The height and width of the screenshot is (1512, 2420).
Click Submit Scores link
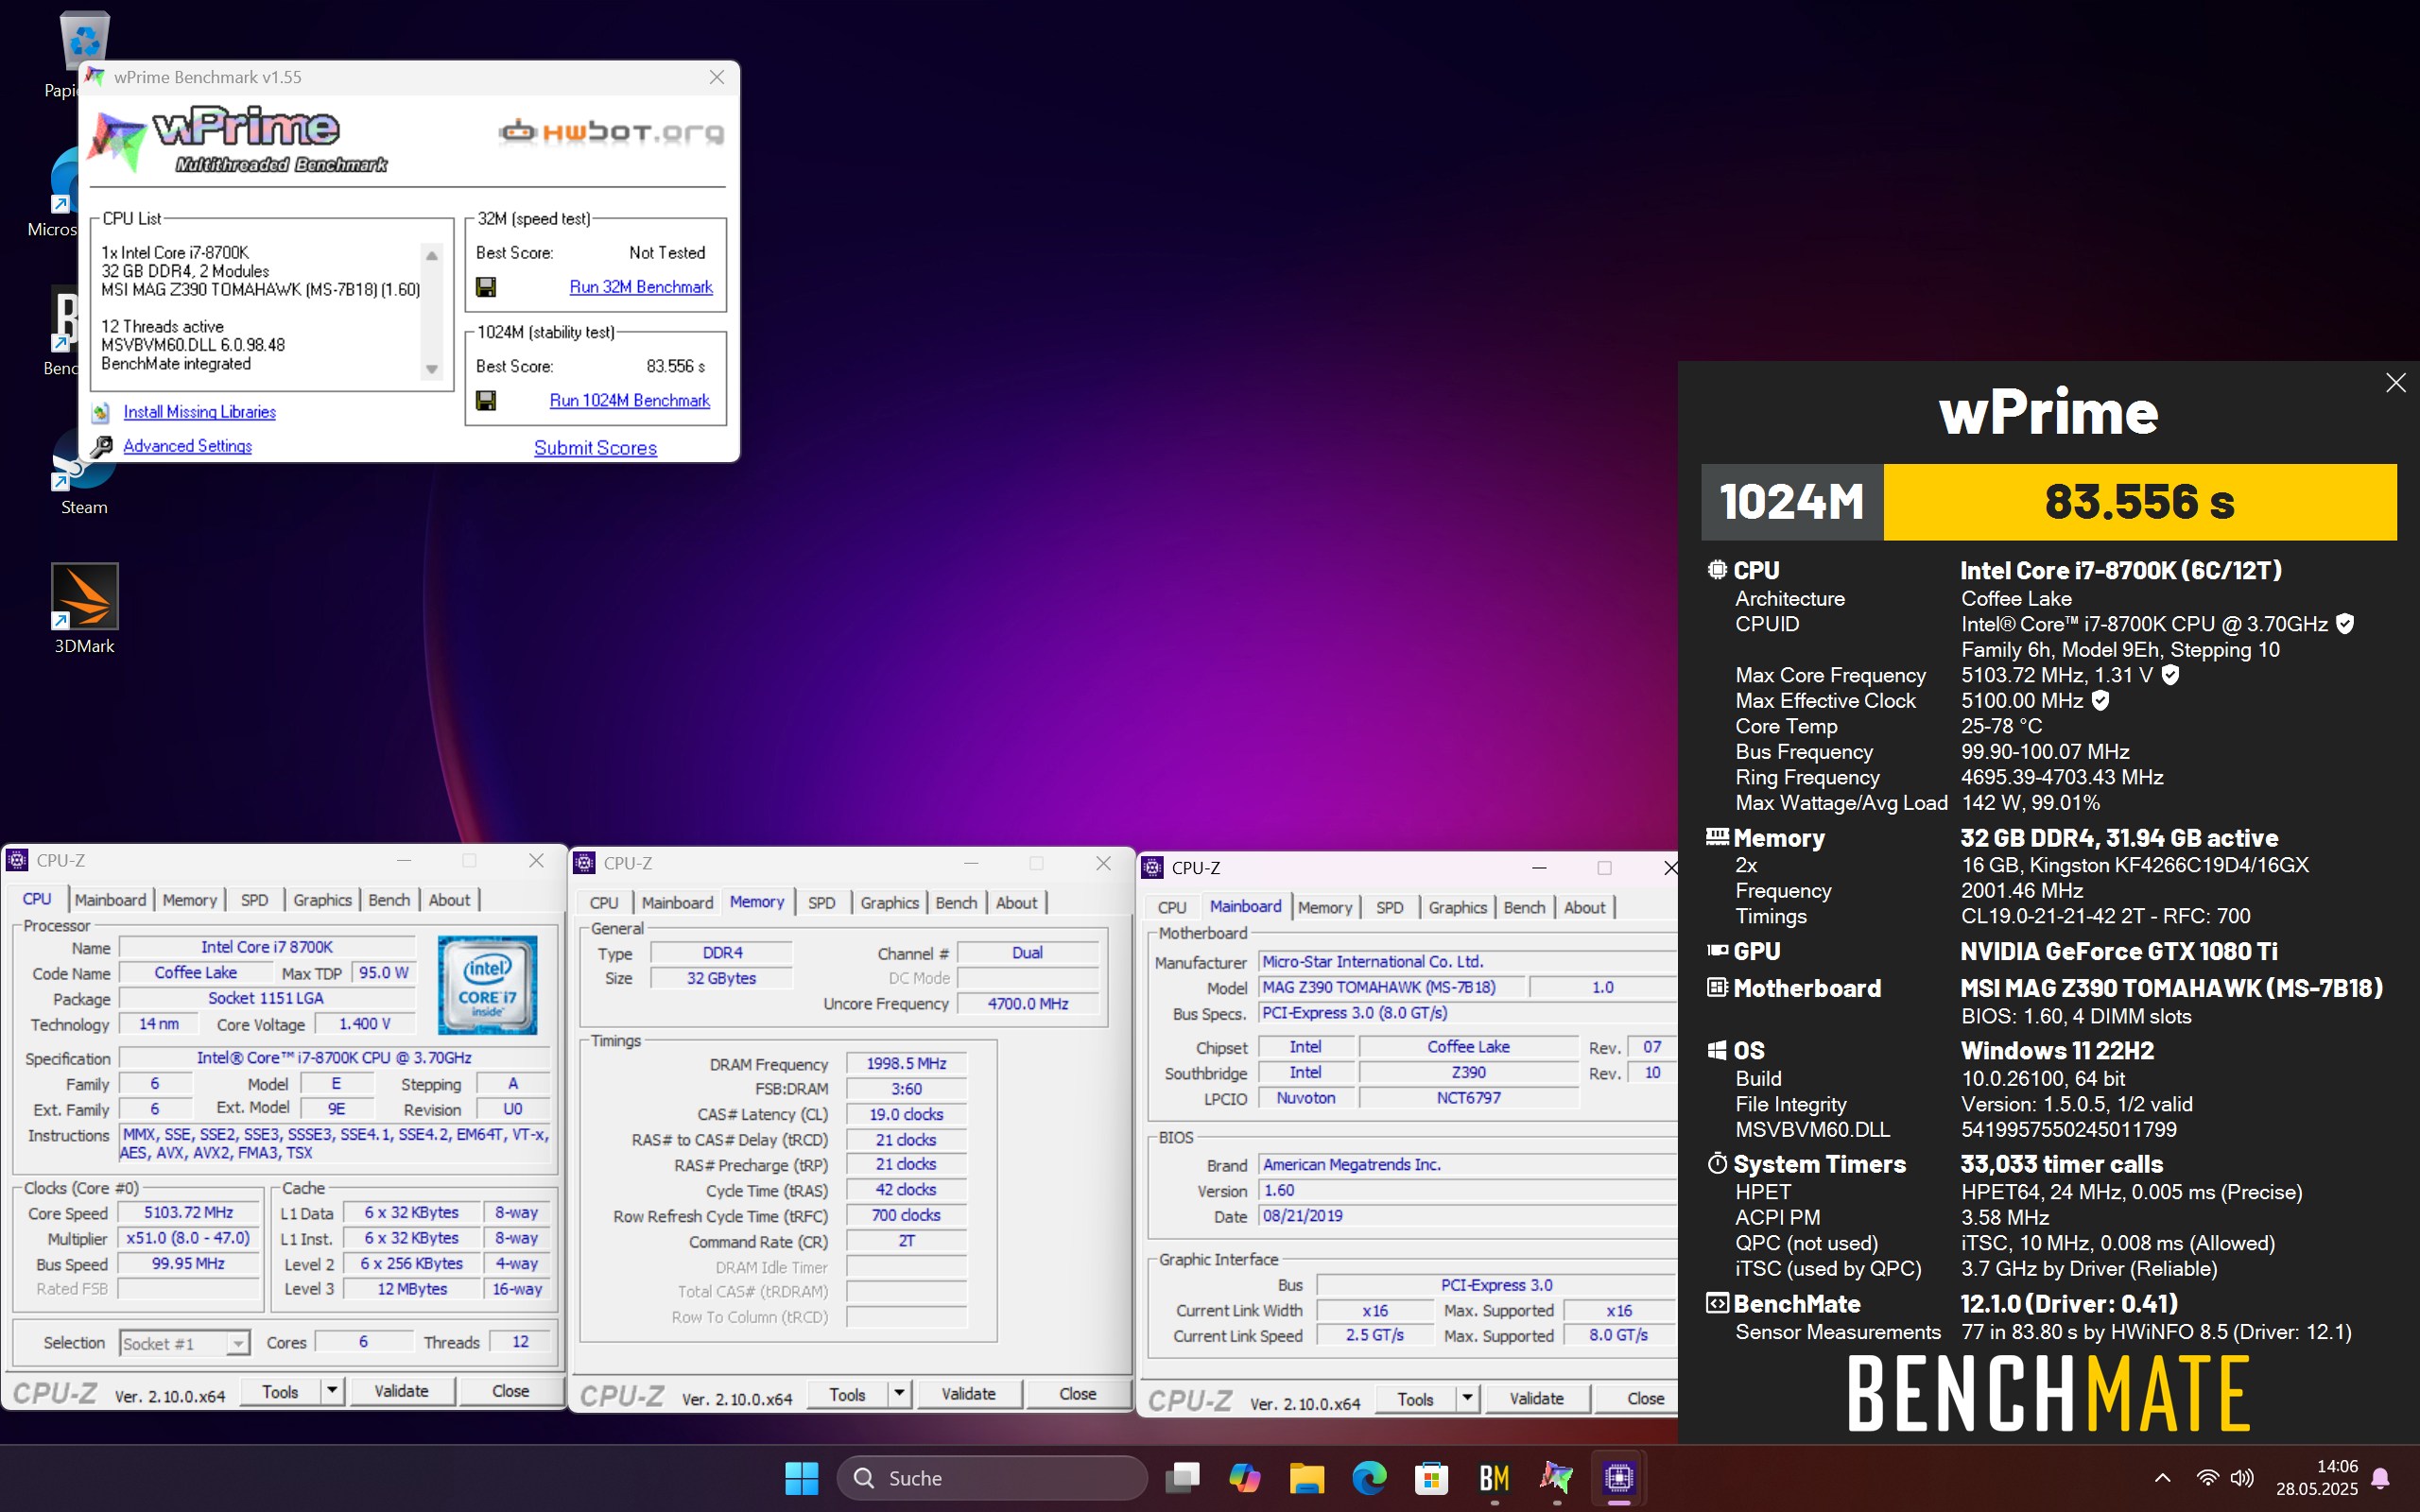click(595, 448)
